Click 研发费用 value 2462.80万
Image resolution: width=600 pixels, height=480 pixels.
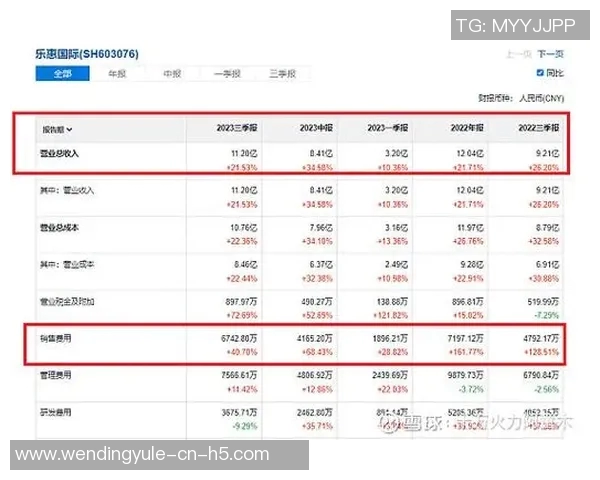315,412
